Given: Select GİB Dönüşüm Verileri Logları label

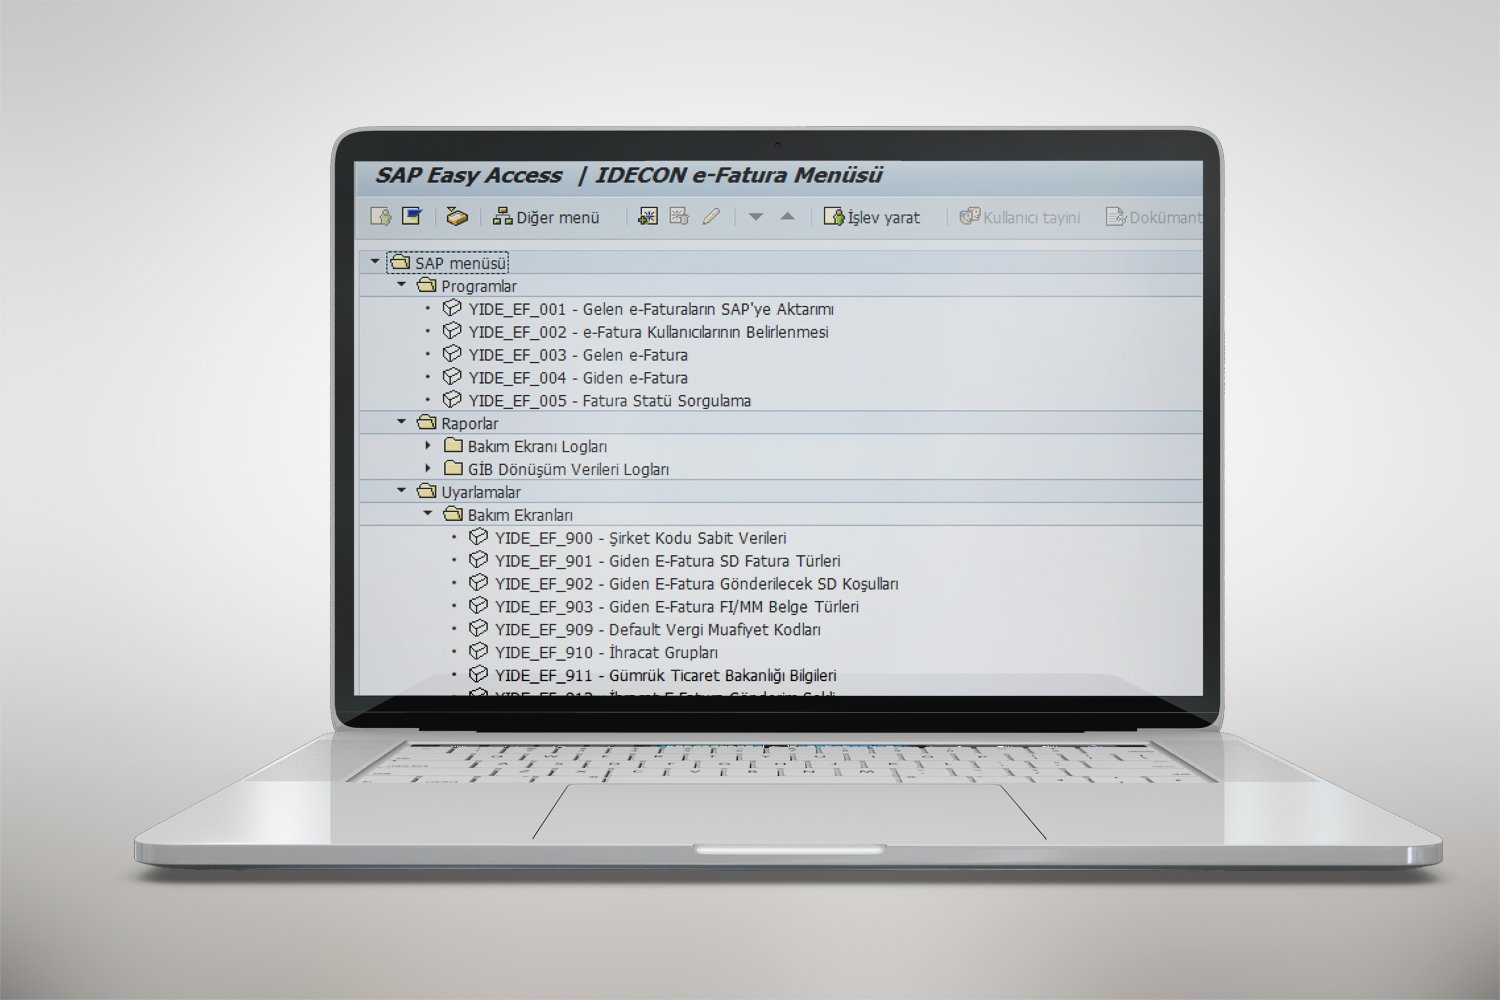Looking at the screenshot, I should [568, 469].
